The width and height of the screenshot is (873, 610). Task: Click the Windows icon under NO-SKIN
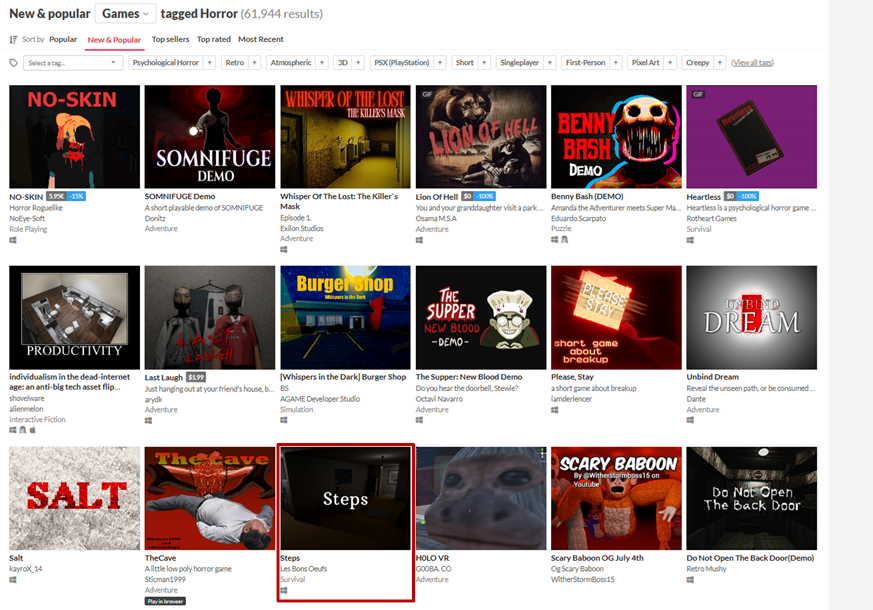pyautogui.click(x=13, y=240)
